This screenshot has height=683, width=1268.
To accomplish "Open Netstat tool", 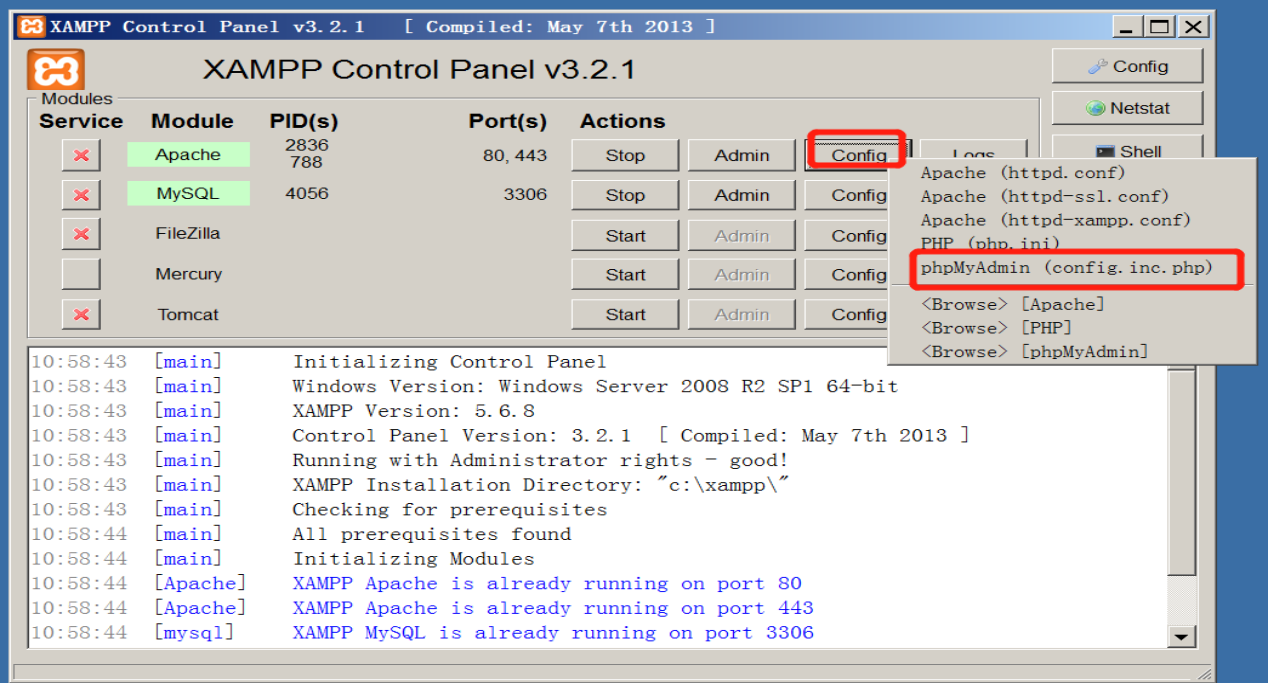I will click(1127, 108).
